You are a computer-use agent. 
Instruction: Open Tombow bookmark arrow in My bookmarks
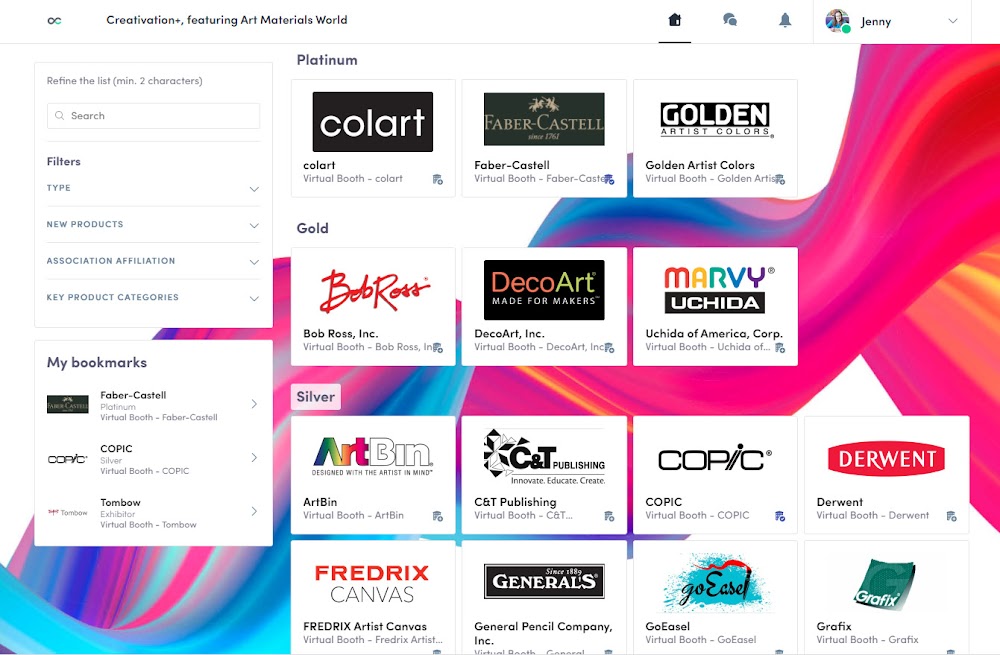pyautogui.click(x=254, y=511)
